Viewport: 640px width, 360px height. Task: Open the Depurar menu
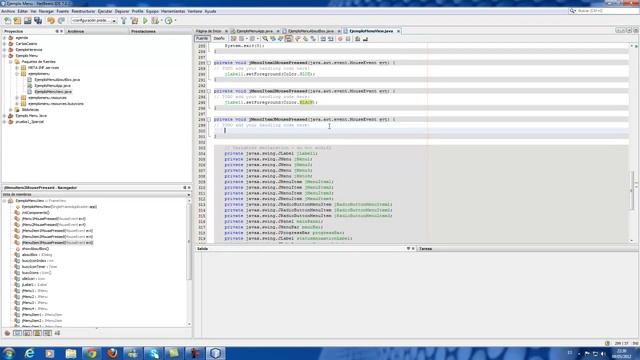pyautogui.click(x=122, y=11)
